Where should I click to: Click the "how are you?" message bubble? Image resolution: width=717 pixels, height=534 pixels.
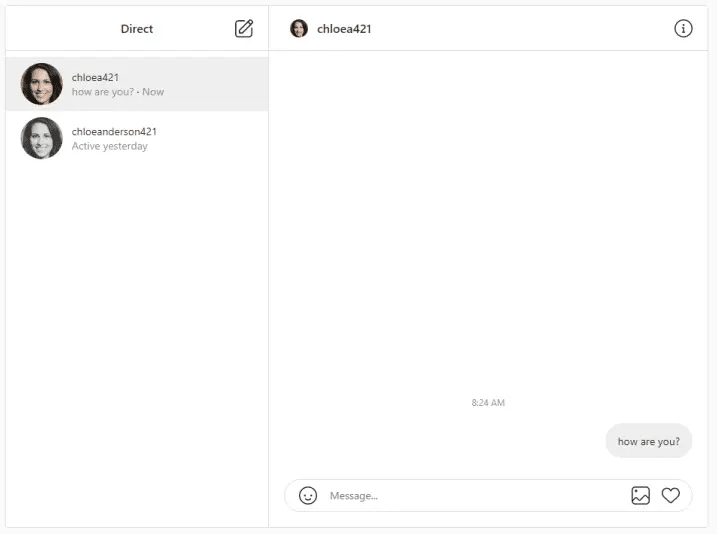648,441
